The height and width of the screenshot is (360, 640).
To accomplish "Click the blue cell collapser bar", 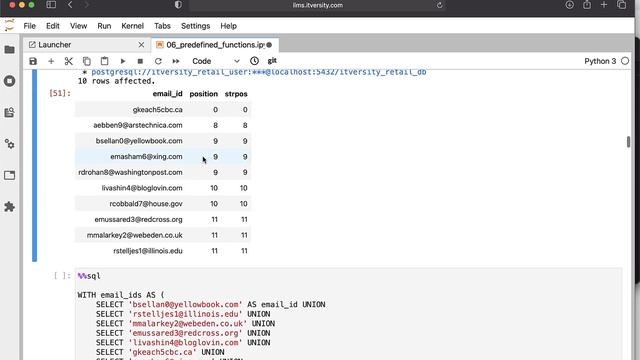I will pos(34,165).
